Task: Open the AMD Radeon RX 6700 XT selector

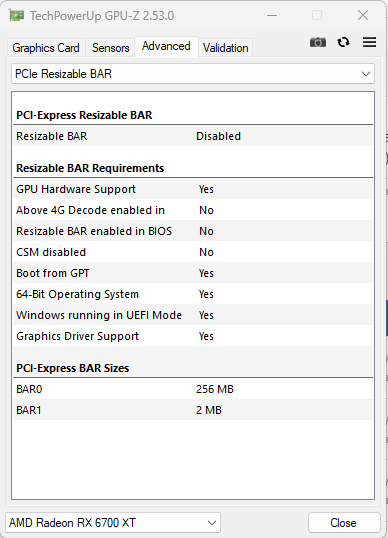Action: point(113,523)
